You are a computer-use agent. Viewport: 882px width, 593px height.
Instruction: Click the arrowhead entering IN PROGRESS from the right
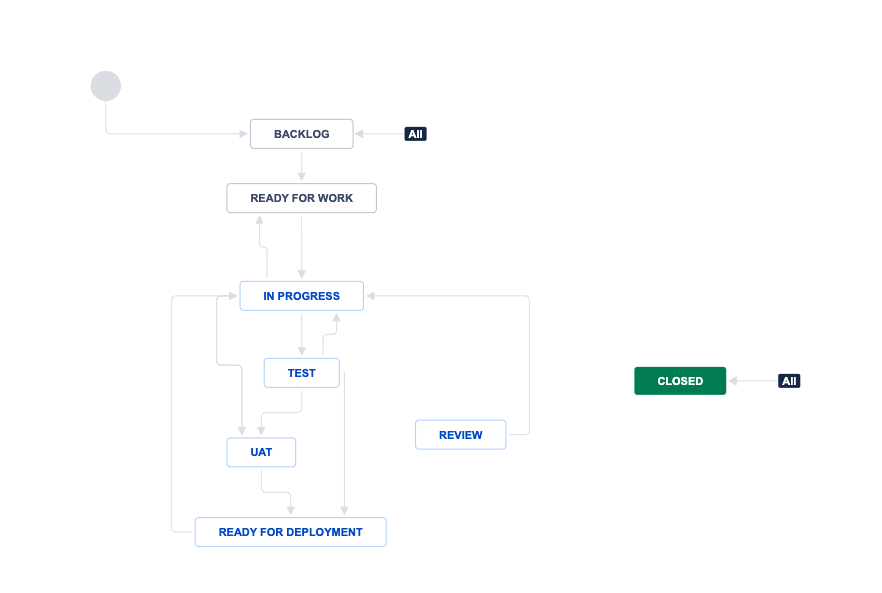coord(371,296)
